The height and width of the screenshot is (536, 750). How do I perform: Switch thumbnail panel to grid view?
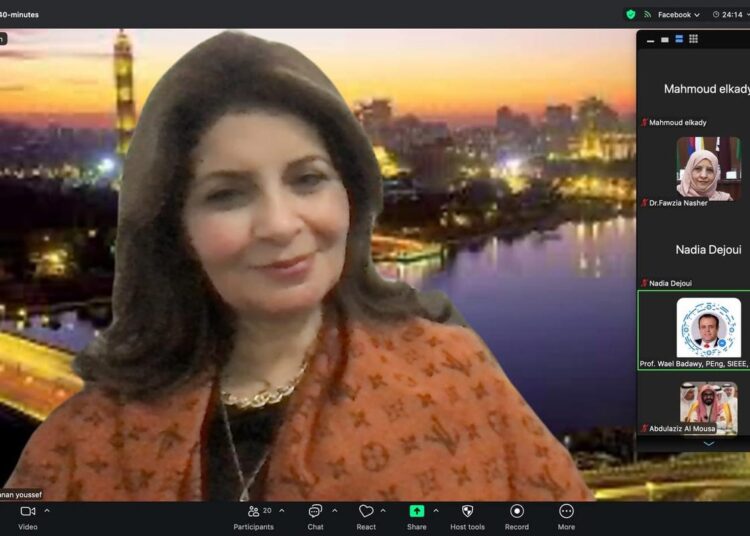(694, 39)
